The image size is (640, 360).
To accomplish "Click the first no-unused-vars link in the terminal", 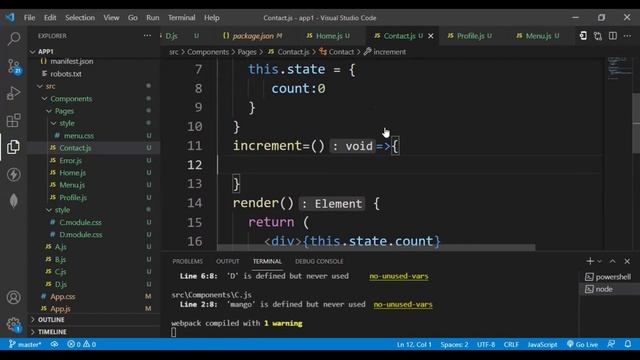I will (x=399, y=276).
